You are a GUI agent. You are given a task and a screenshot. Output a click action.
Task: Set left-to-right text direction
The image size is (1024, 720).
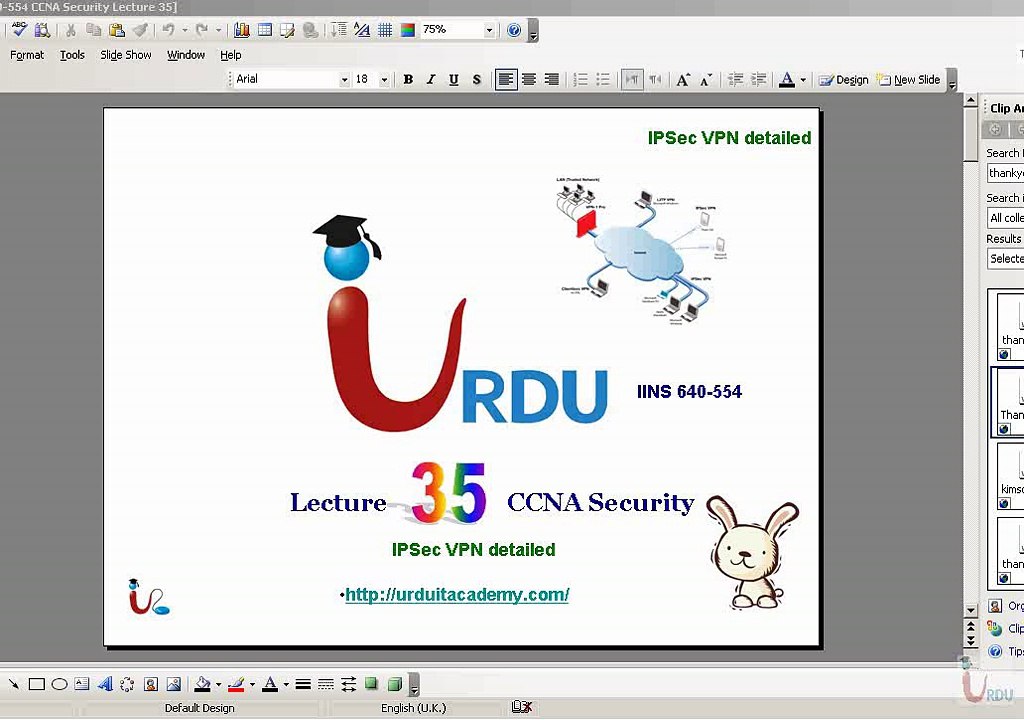tap(632, 80)
